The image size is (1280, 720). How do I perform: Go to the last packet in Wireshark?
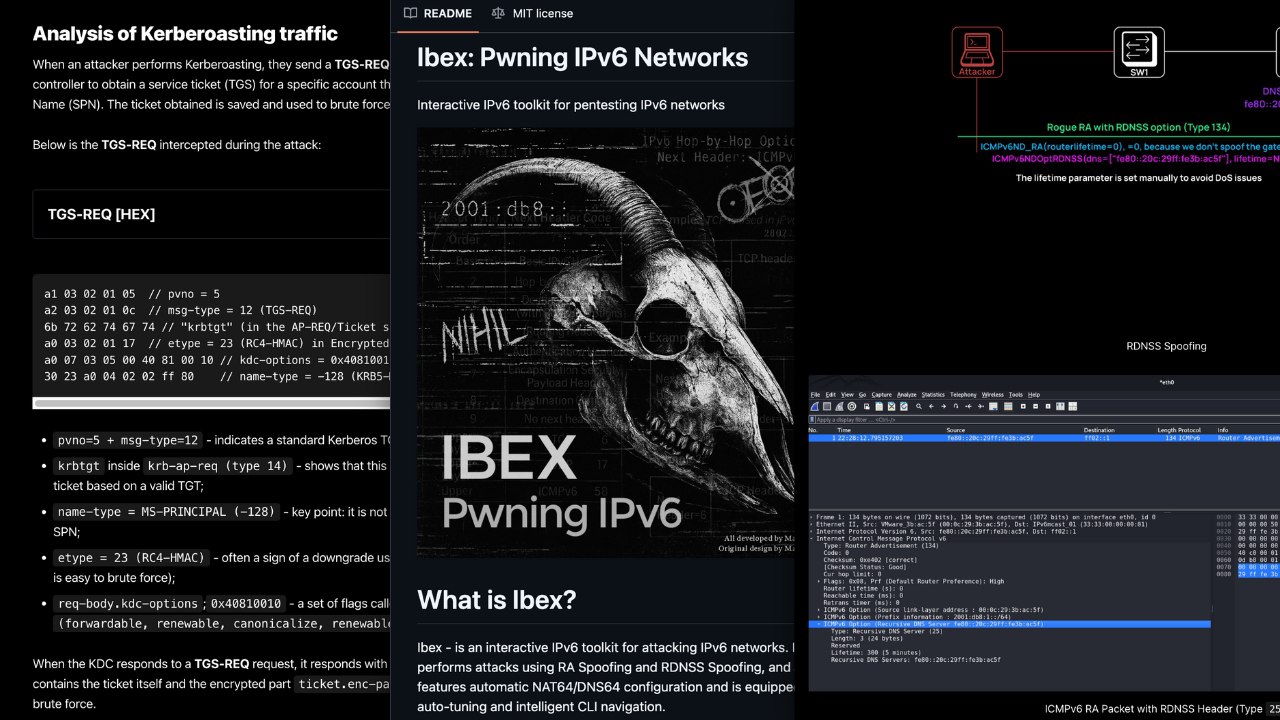point(980,406)
